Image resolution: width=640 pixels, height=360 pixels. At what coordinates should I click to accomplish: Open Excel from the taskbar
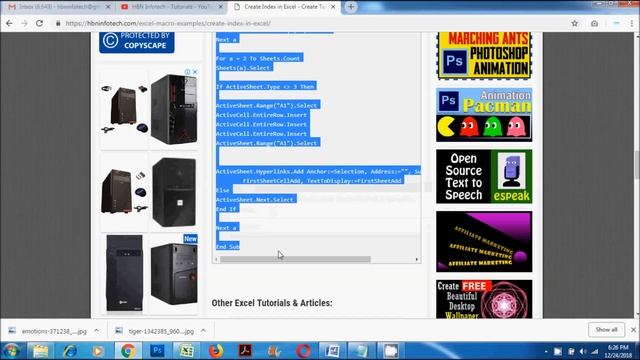(187, 351)
